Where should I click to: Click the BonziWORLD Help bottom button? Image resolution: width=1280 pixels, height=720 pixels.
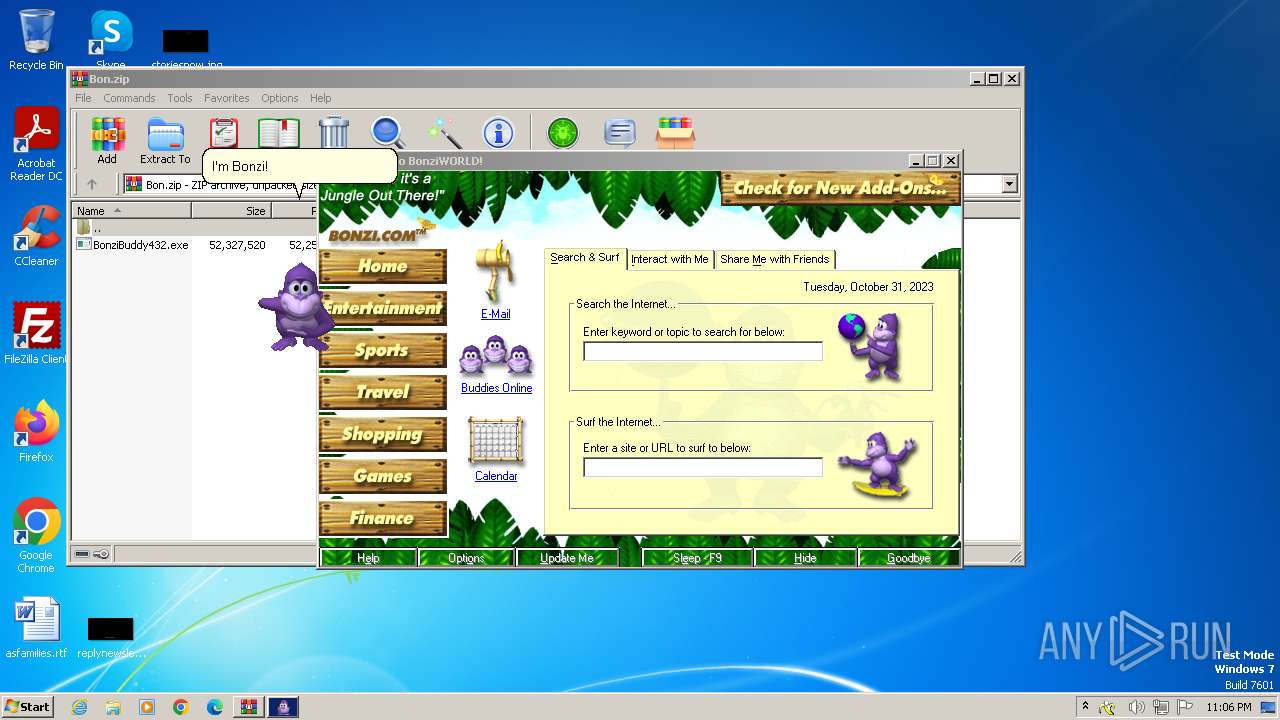368,558
